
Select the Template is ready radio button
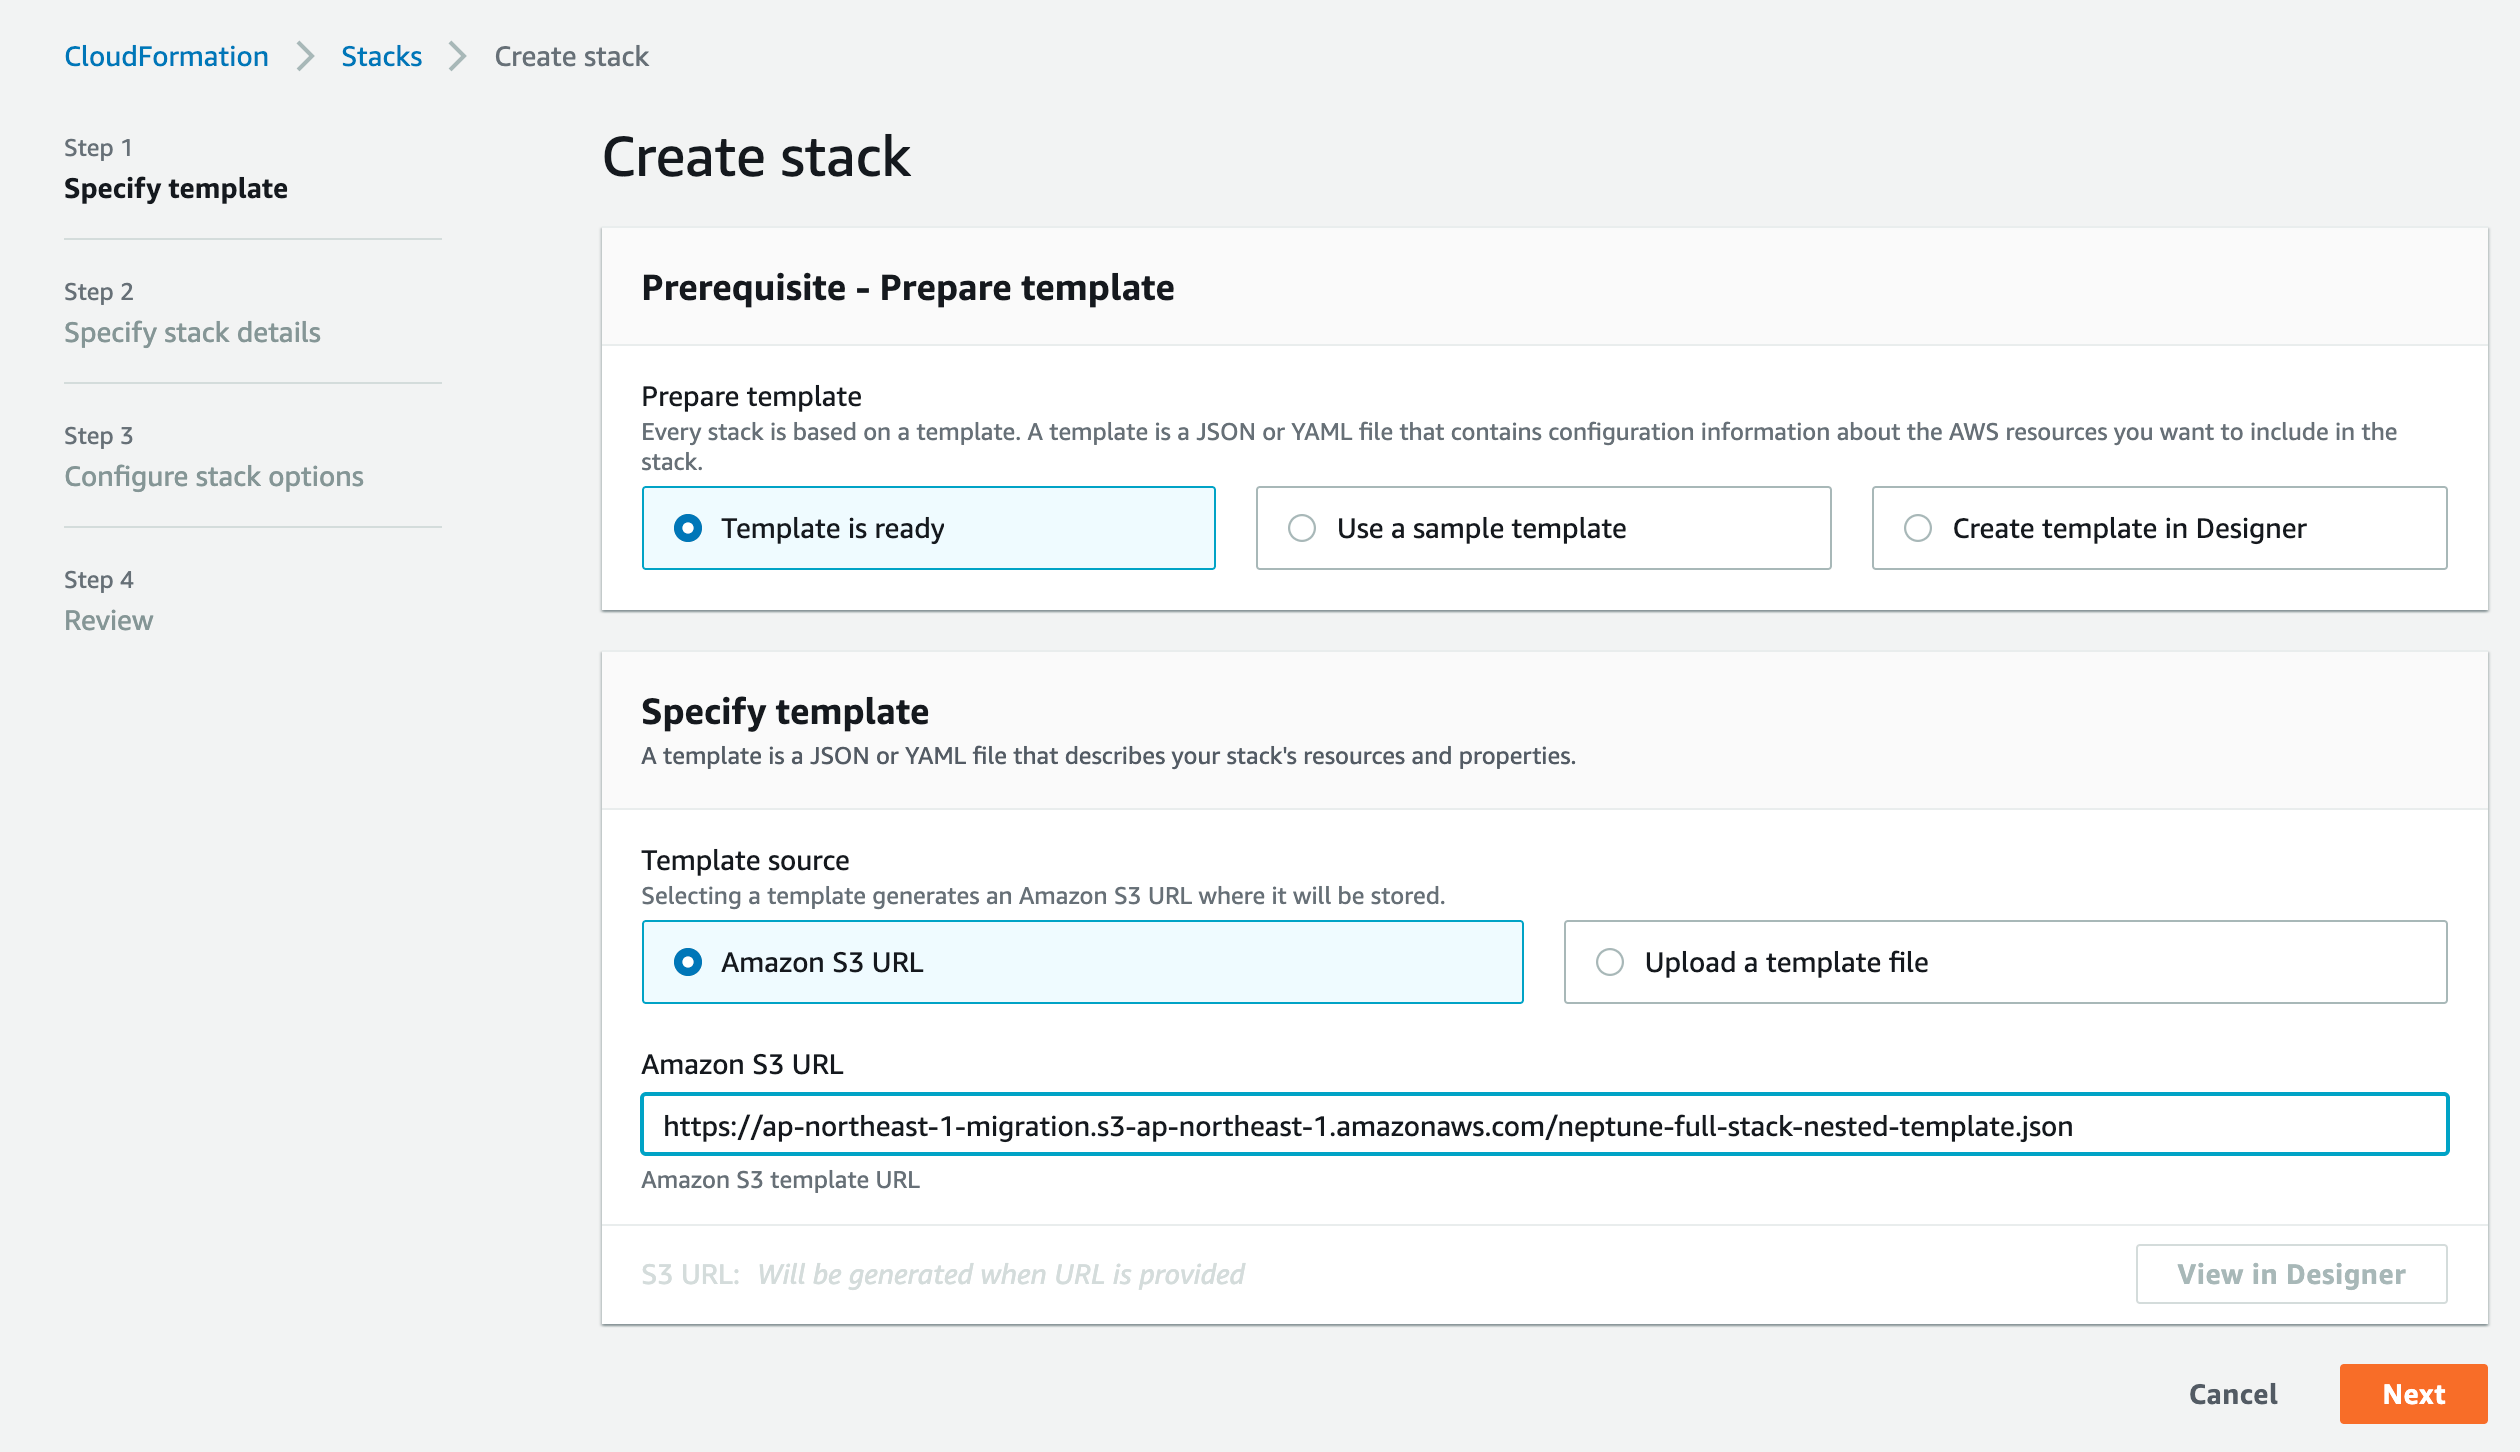click(688, 528)
